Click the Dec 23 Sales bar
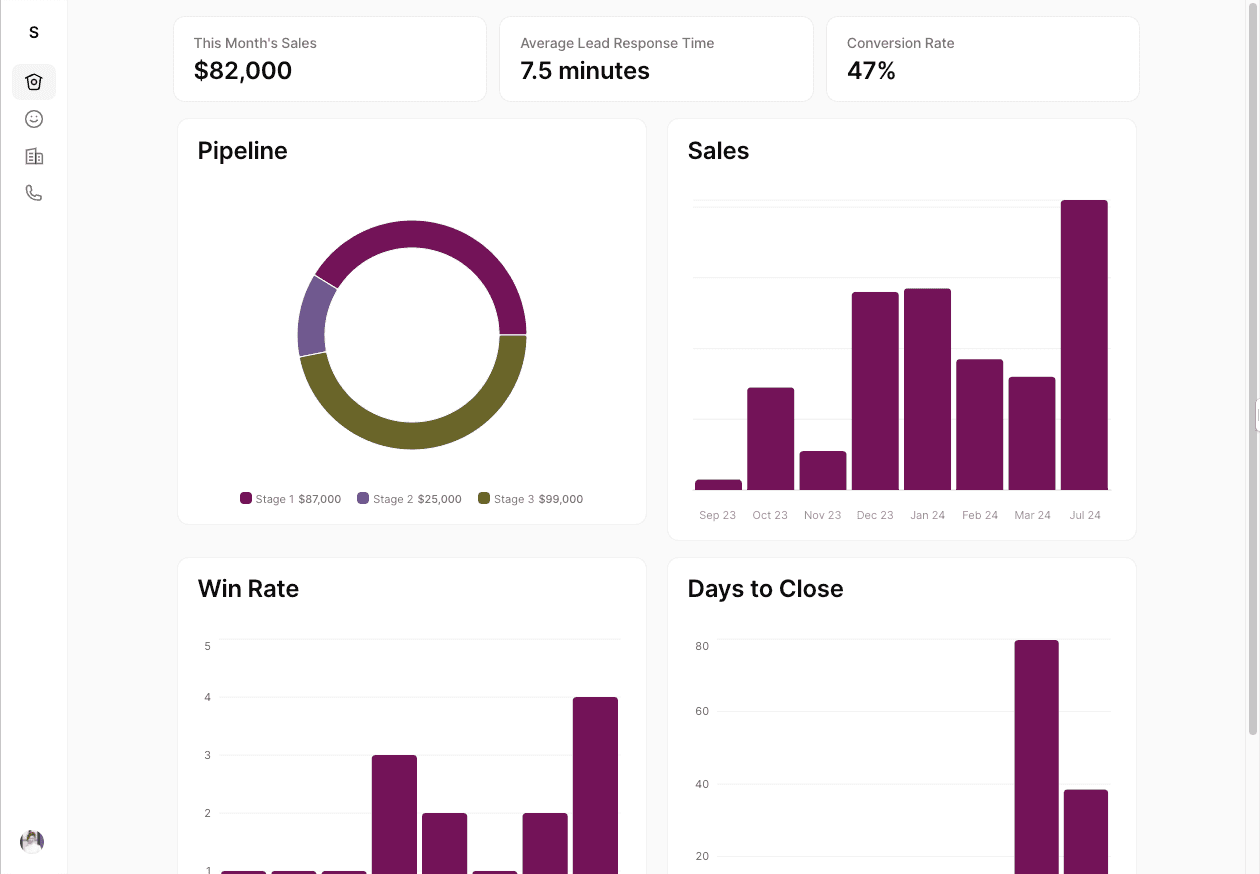Viewport: 1260px width, 874px height. coord(875,391)
